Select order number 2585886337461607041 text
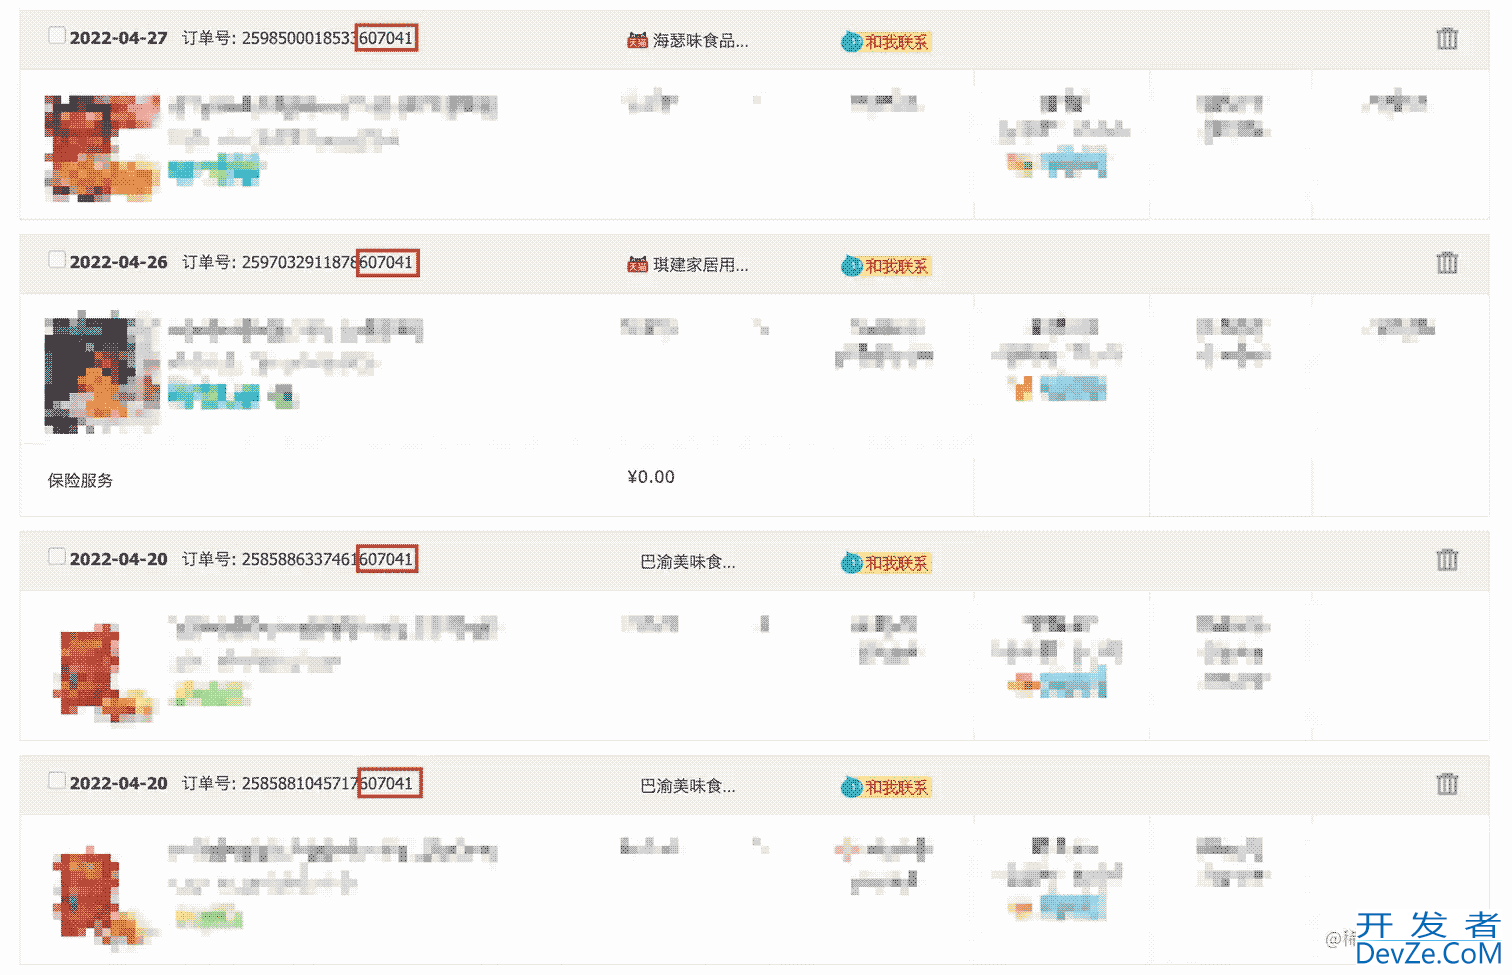 [327, 559]
